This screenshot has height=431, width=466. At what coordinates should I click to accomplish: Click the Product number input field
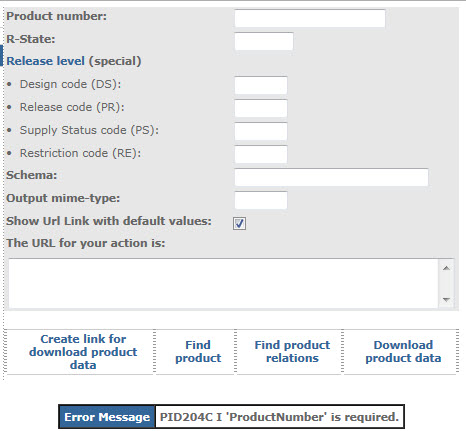(x=310, y=18)
